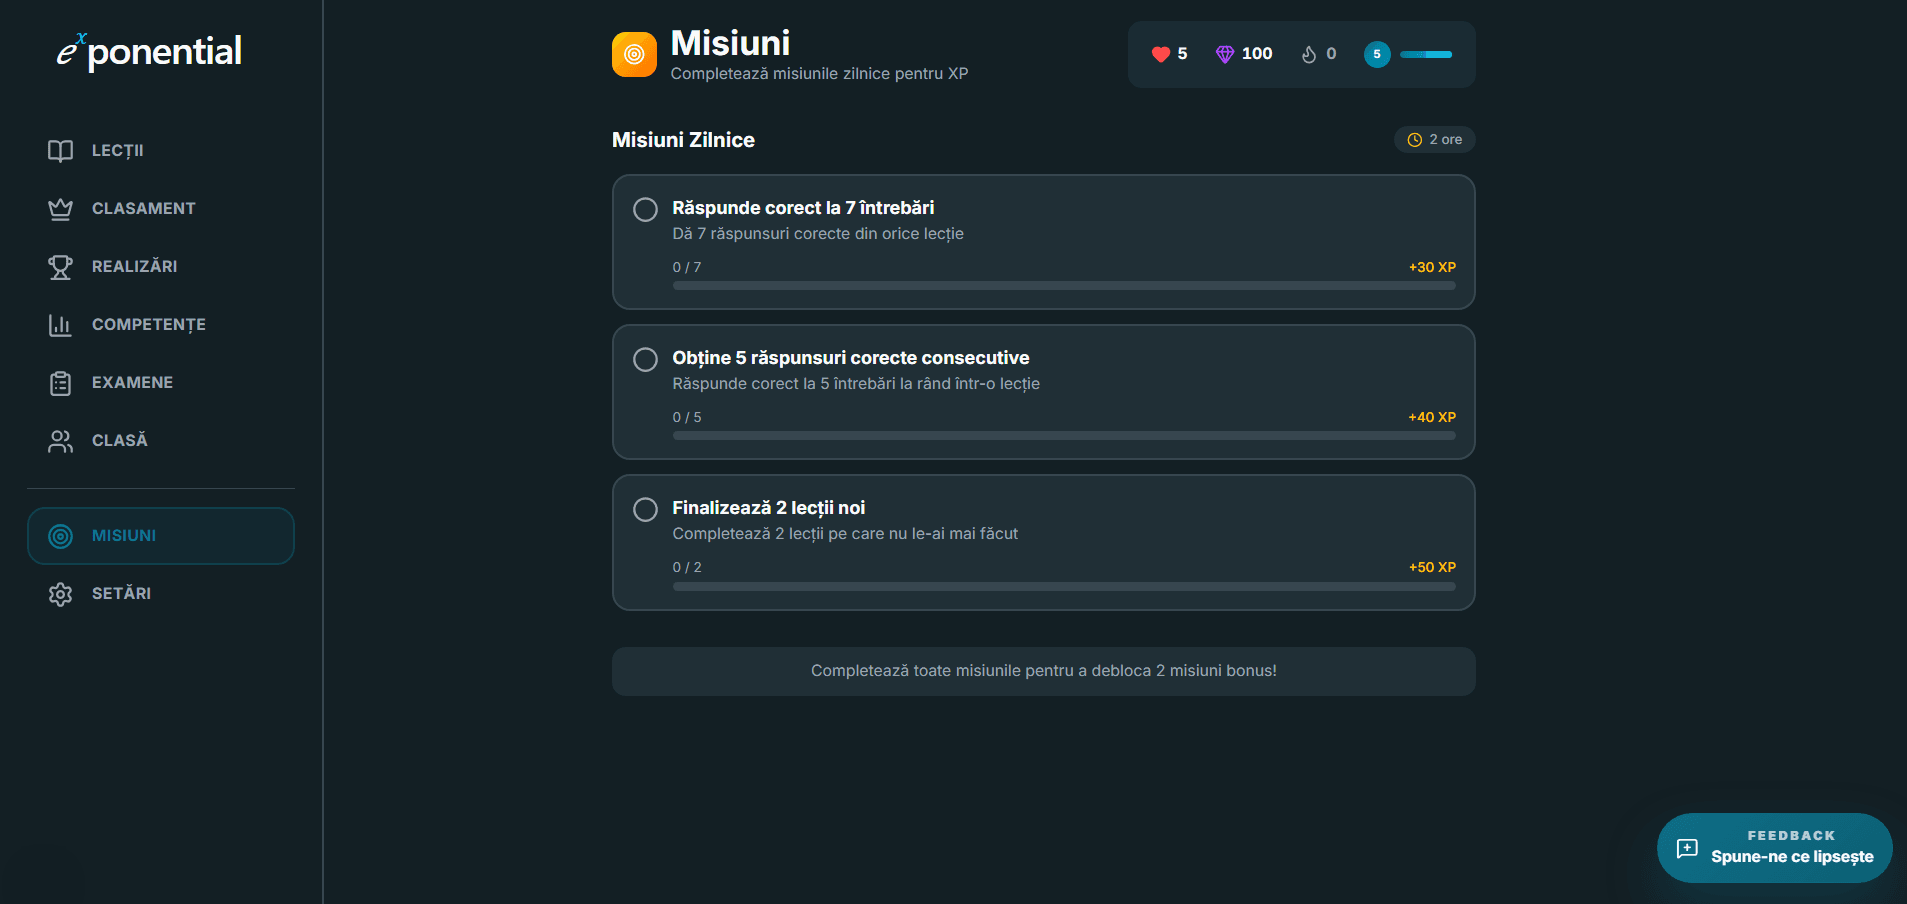
Task: Click the Lecții book icon
Action: pyautogui.click(x=60, y=151)
